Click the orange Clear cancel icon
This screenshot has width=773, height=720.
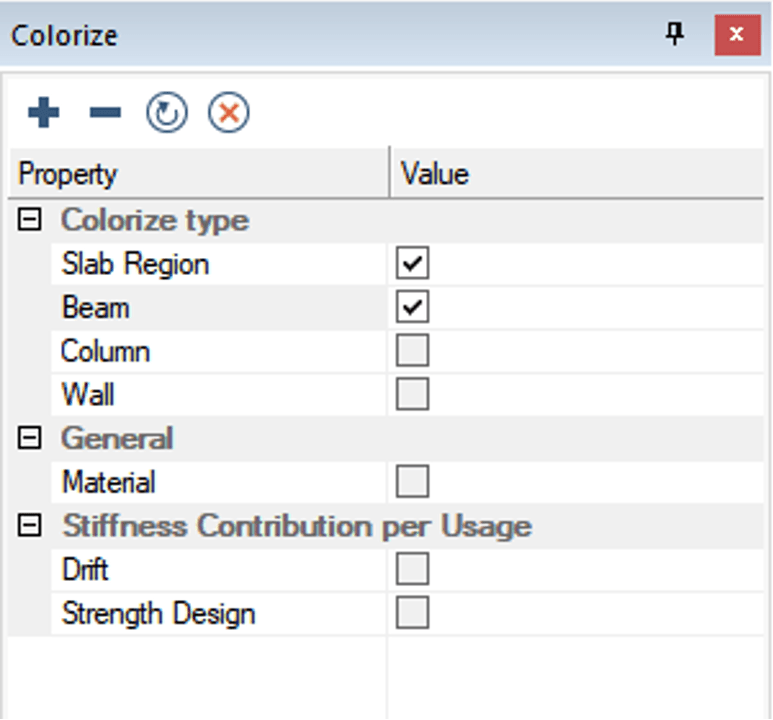coord(228,113)
